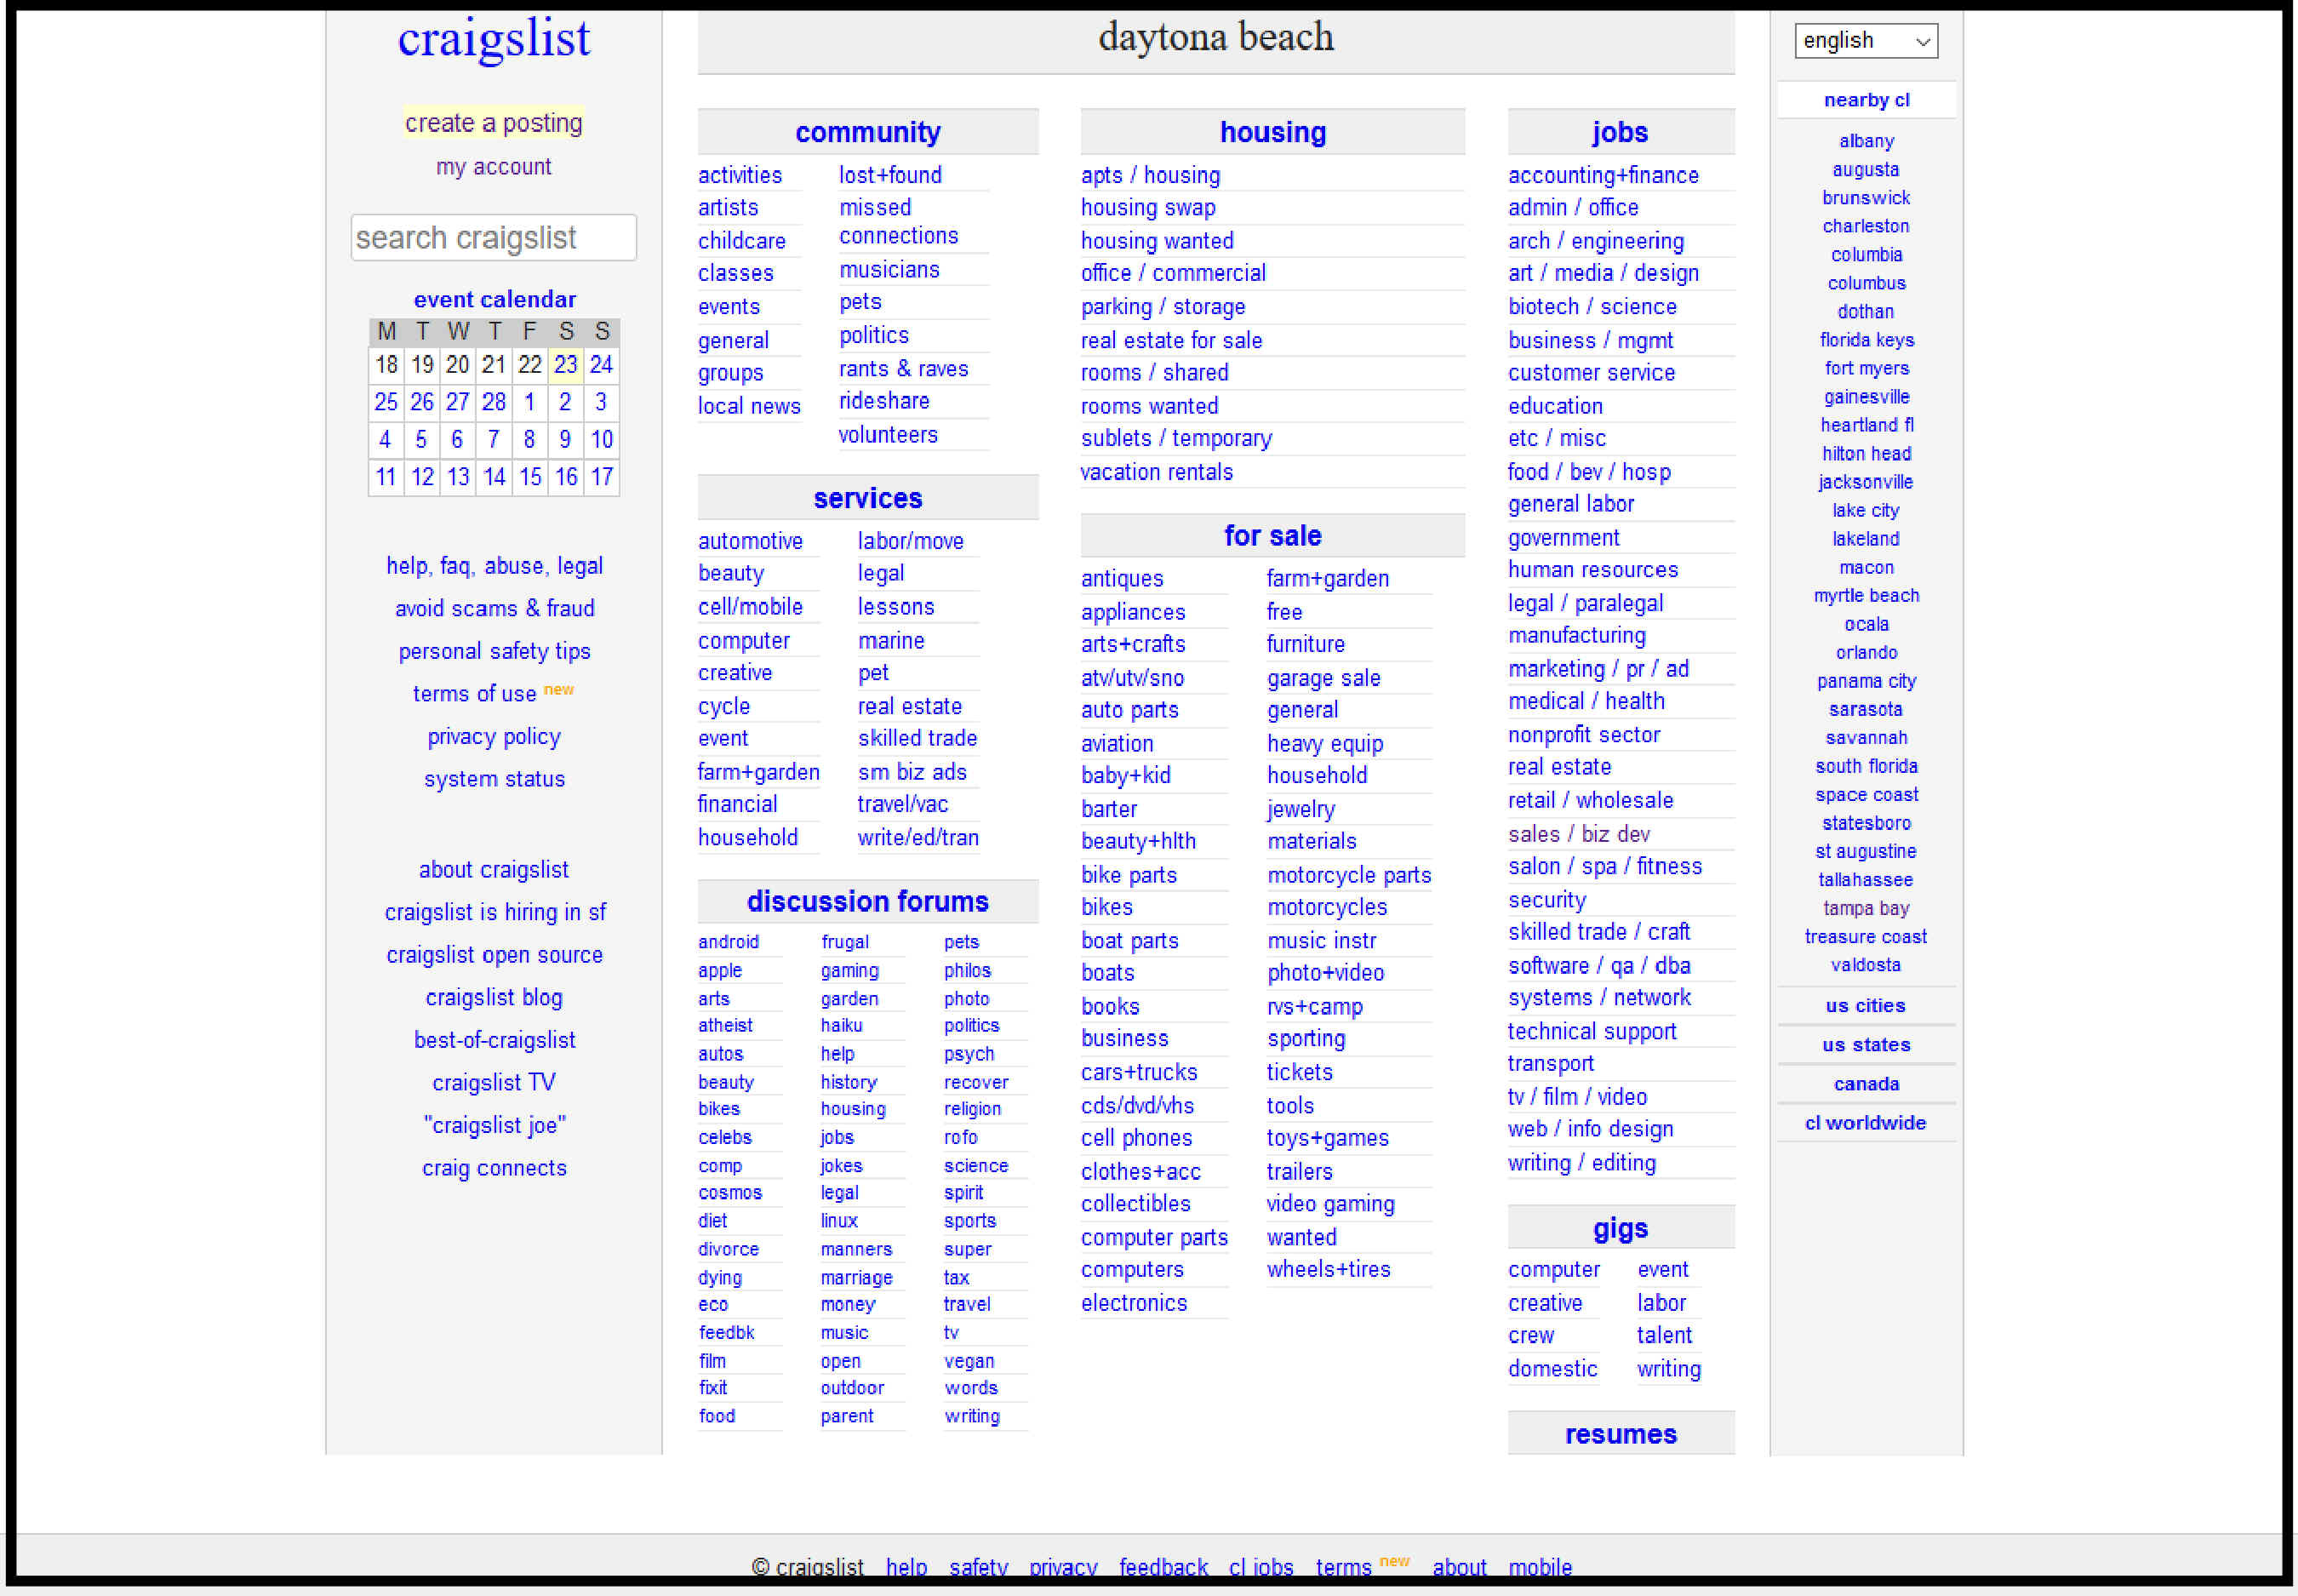
Task: Open personal safety tips page
Action: 494,651
